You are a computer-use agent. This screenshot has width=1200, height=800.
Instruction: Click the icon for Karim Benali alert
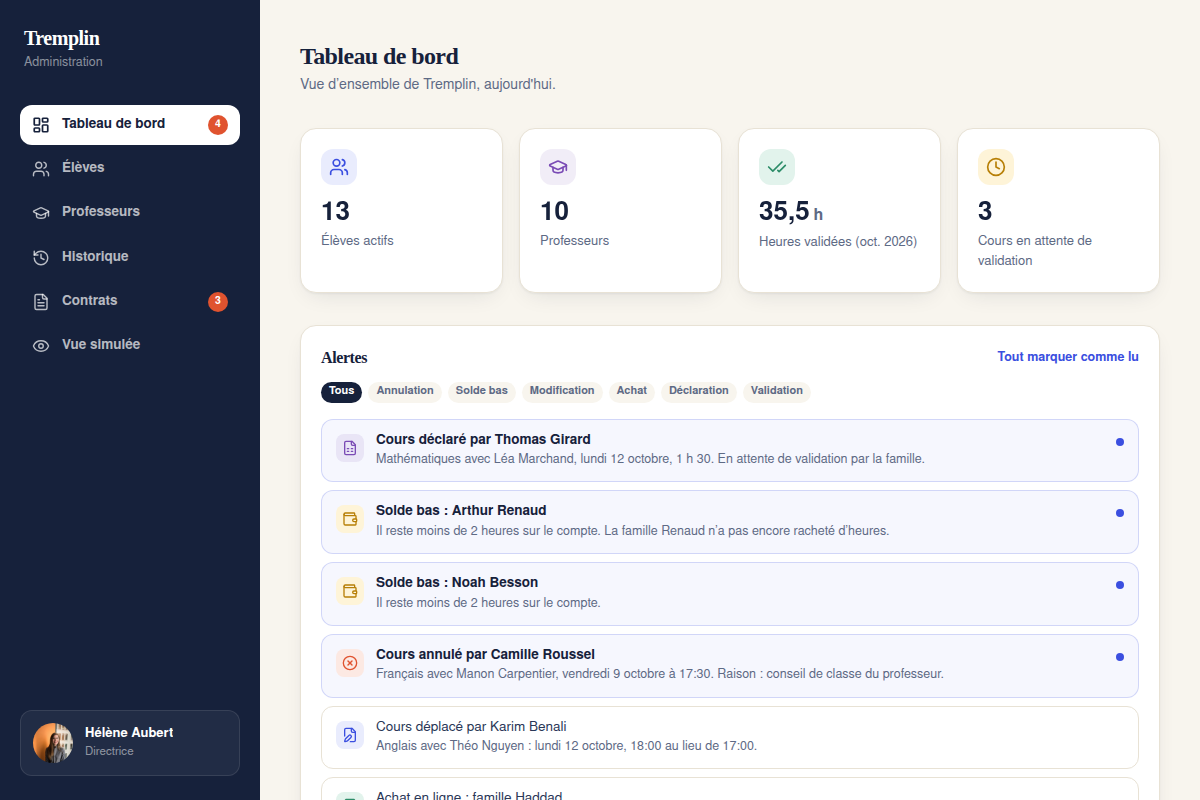tap(350, 735)
